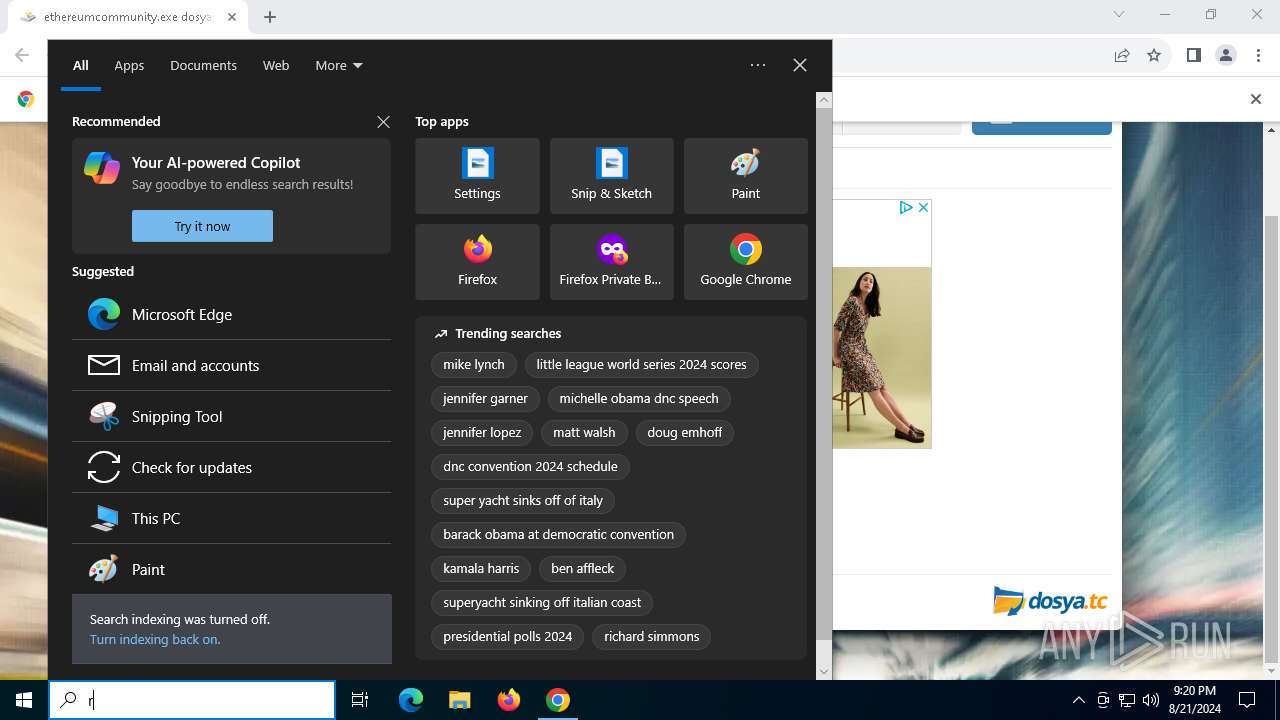Launch the Google Chrome top app tile

(x=745, y=262)
